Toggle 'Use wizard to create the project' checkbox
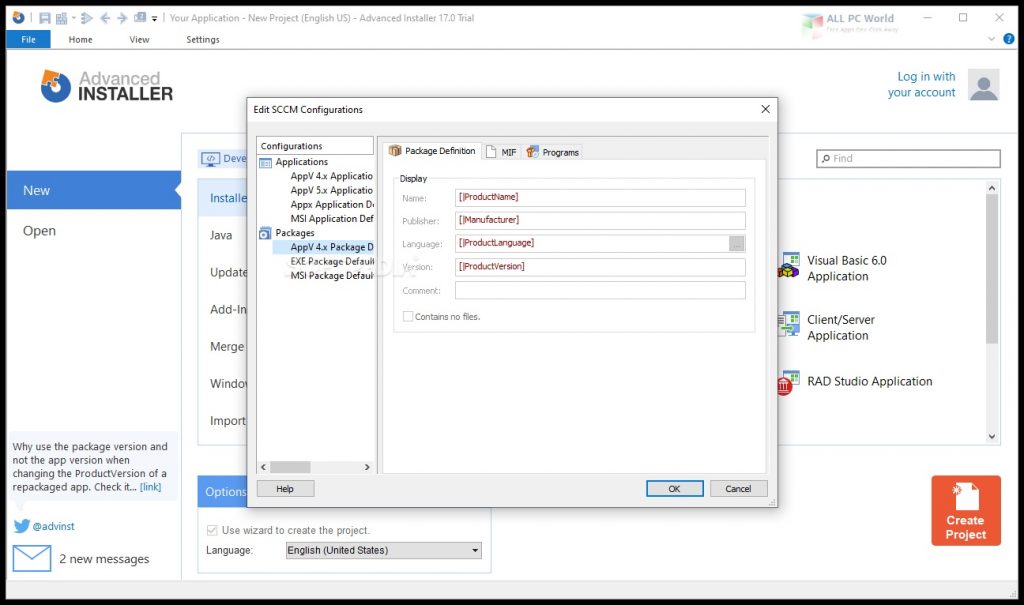Viewport: 1024px width, 605px height. pyautogui.click(x=212, y=530)
